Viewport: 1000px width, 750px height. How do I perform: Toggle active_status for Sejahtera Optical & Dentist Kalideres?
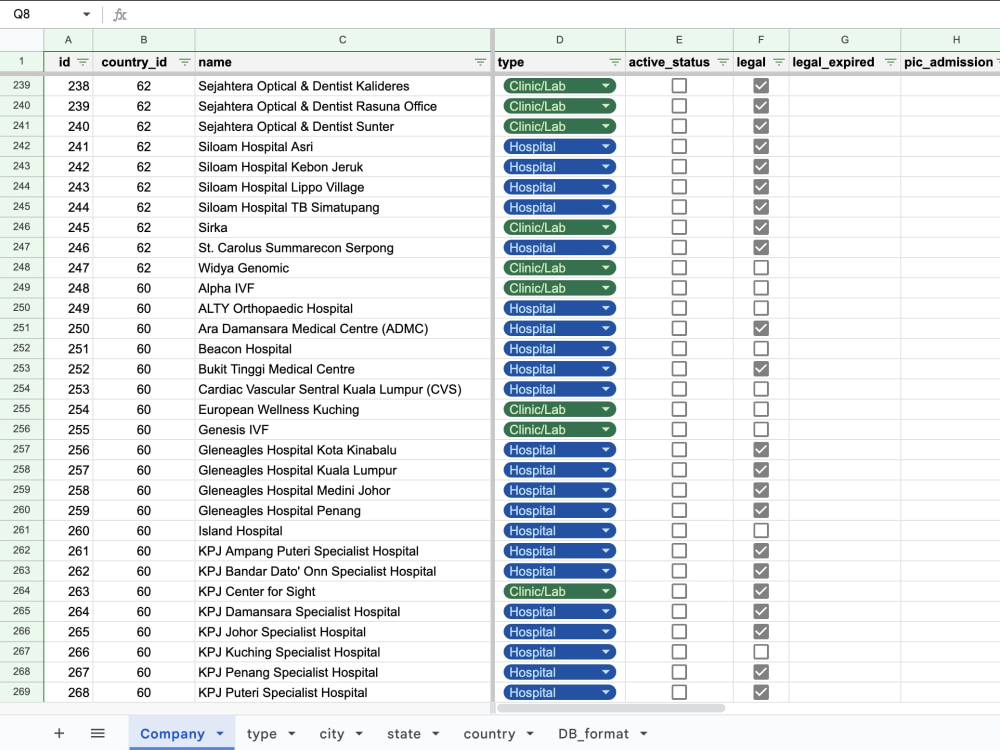coord(679,85)
